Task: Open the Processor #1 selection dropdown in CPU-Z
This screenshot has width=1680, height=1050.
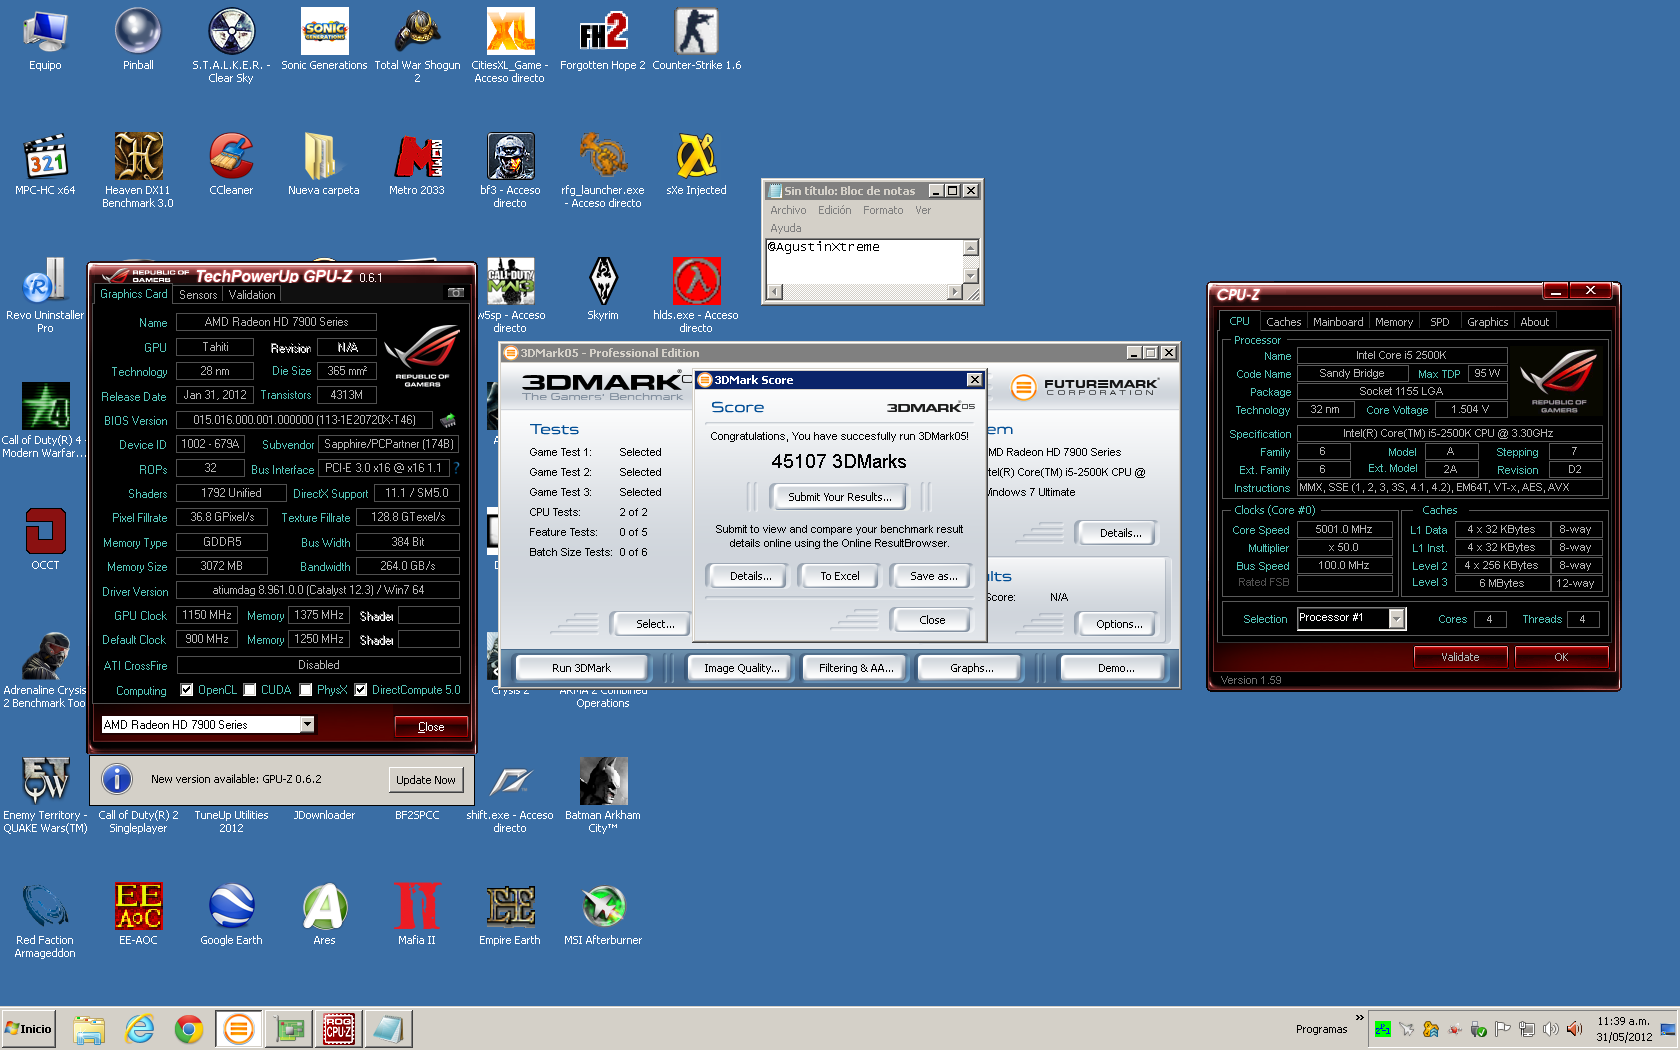Action: [1397, 619]
